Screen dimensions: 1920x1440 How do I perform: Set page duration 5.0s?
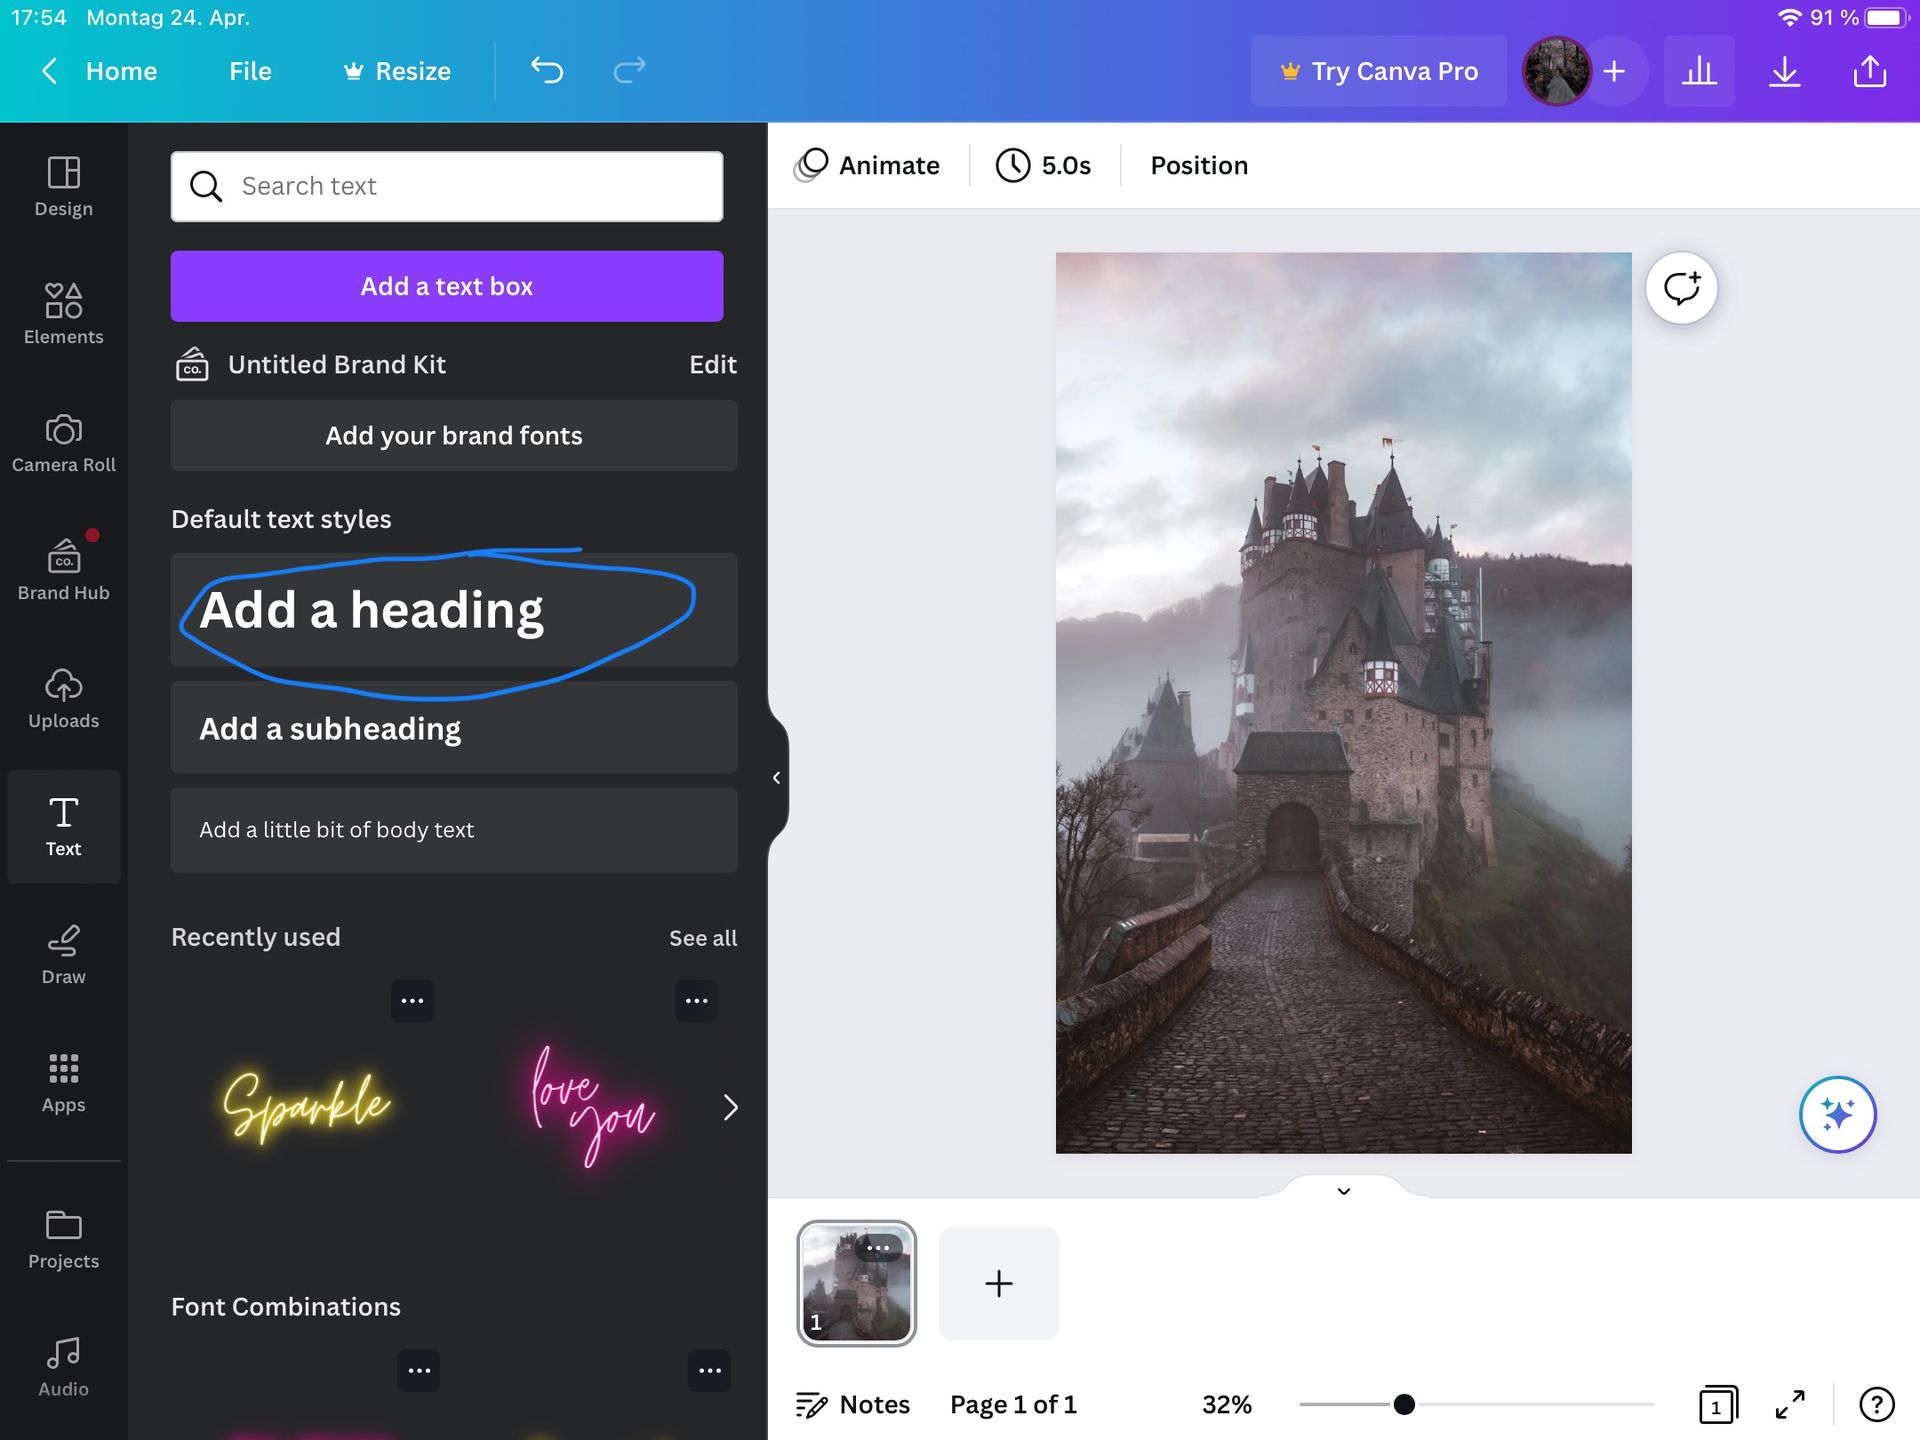pos(1043,165)
